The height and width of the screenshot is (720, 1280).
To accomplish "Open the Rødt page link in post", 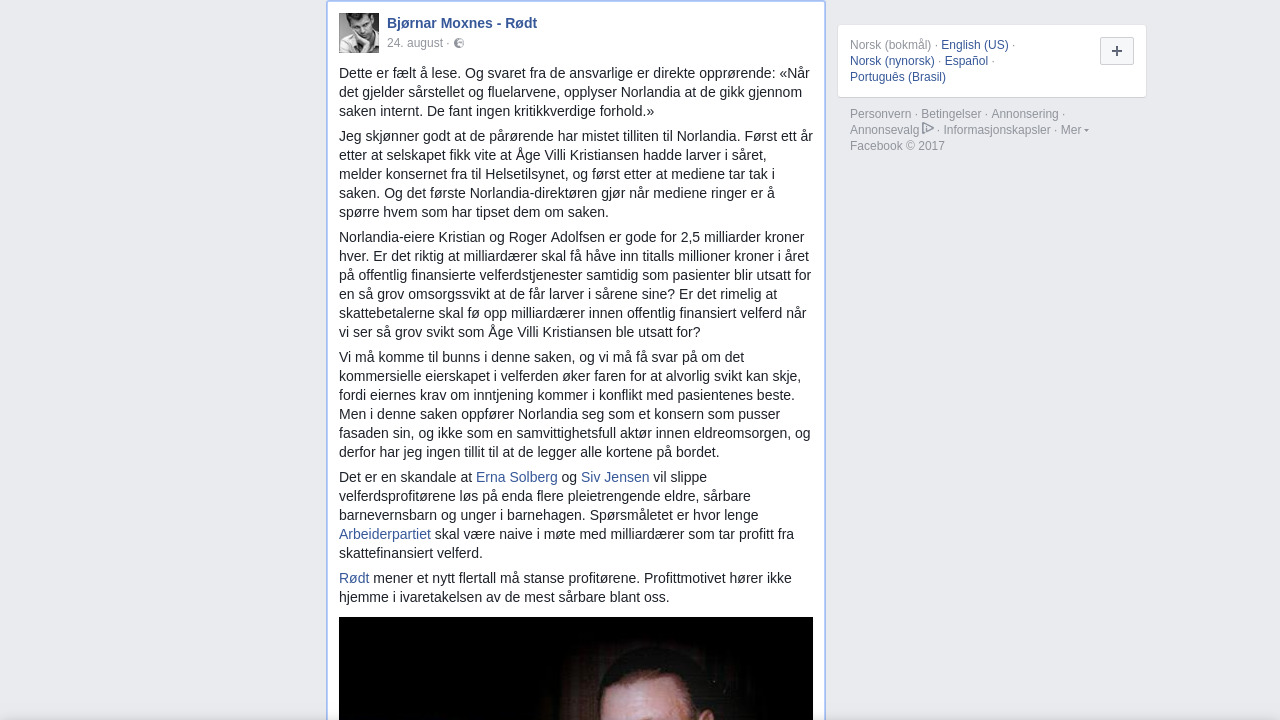I will pos(354,578).
